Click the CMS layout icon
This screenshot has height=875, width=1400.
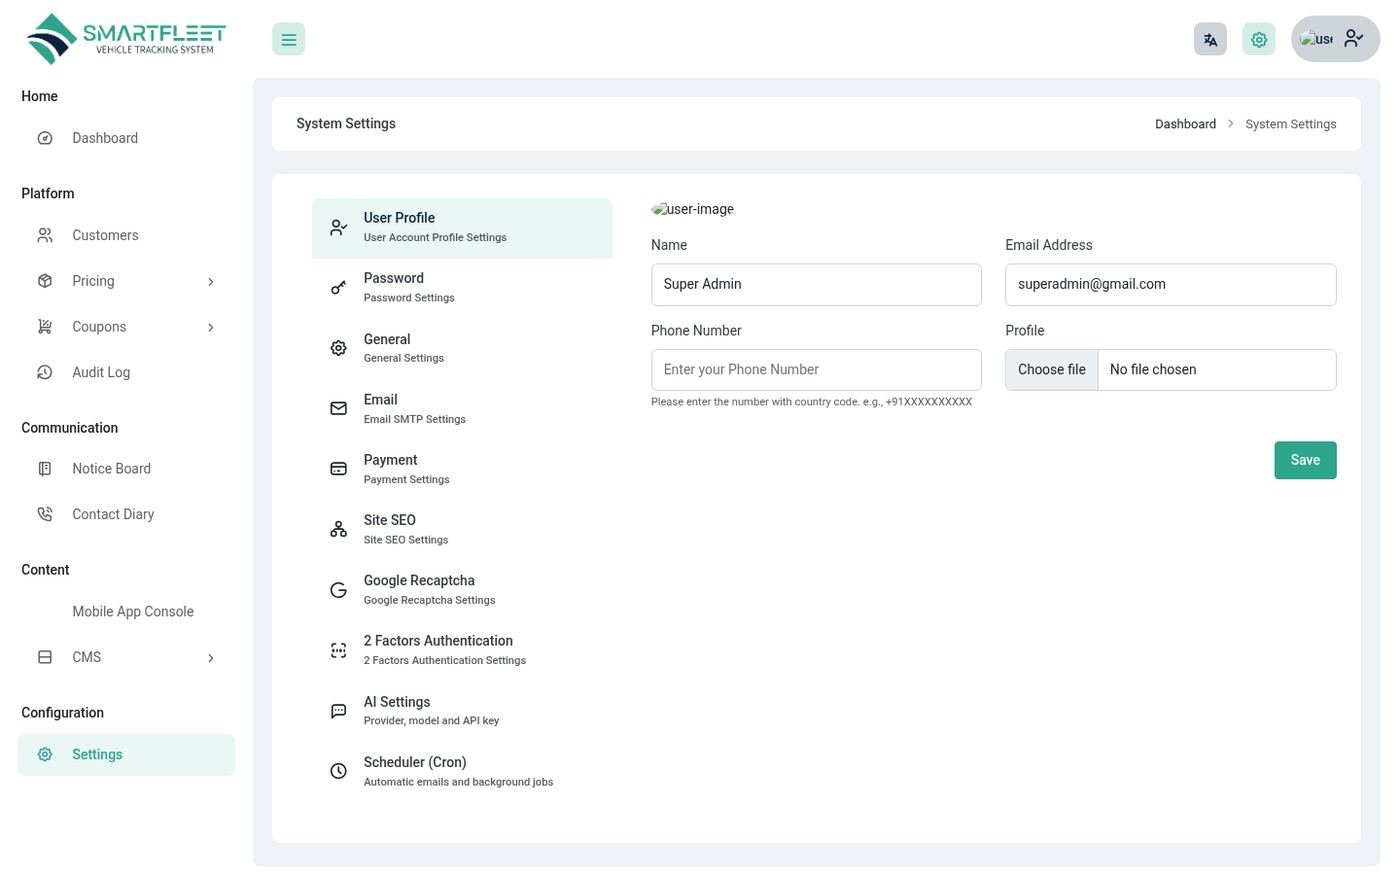pyautogui.click(x=45, y=657)
